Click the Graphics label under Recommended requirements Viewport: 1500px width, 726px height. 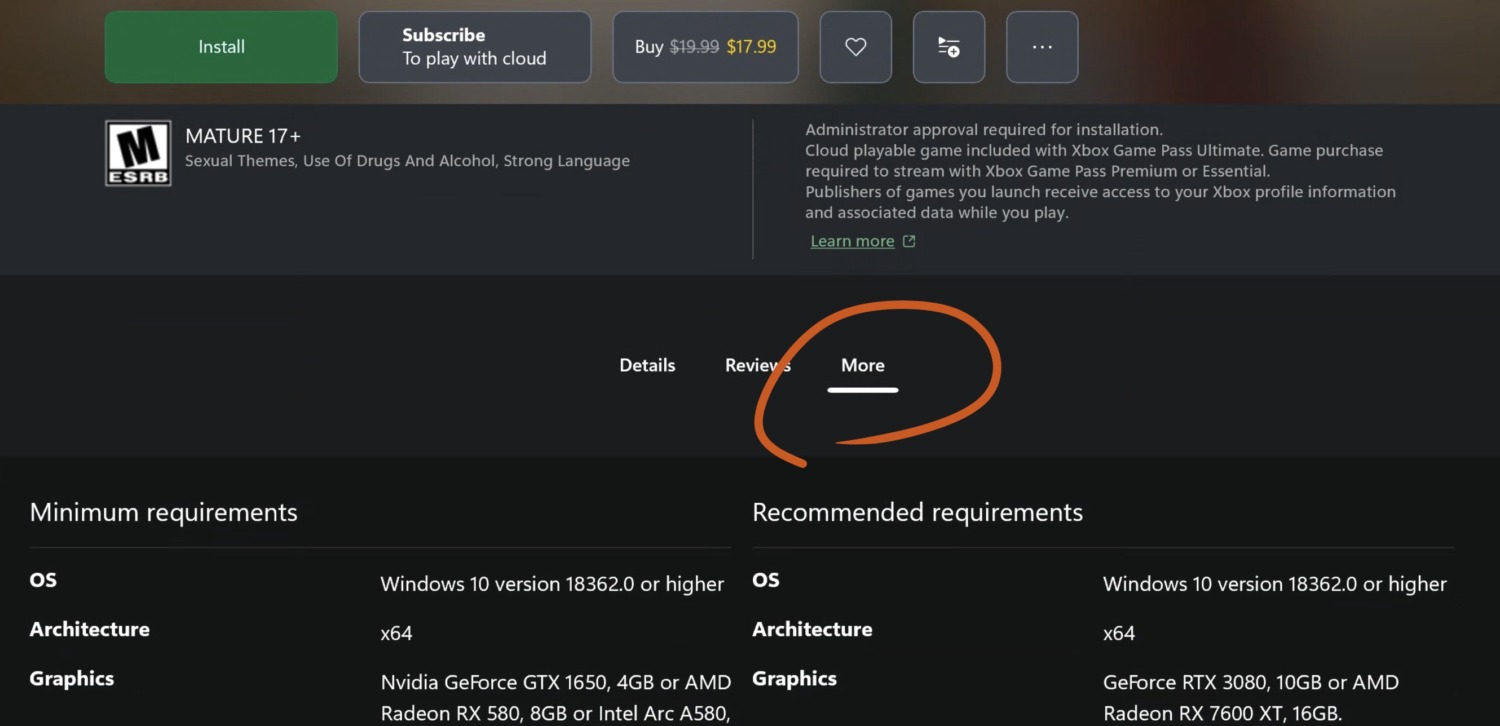(794, 678)
